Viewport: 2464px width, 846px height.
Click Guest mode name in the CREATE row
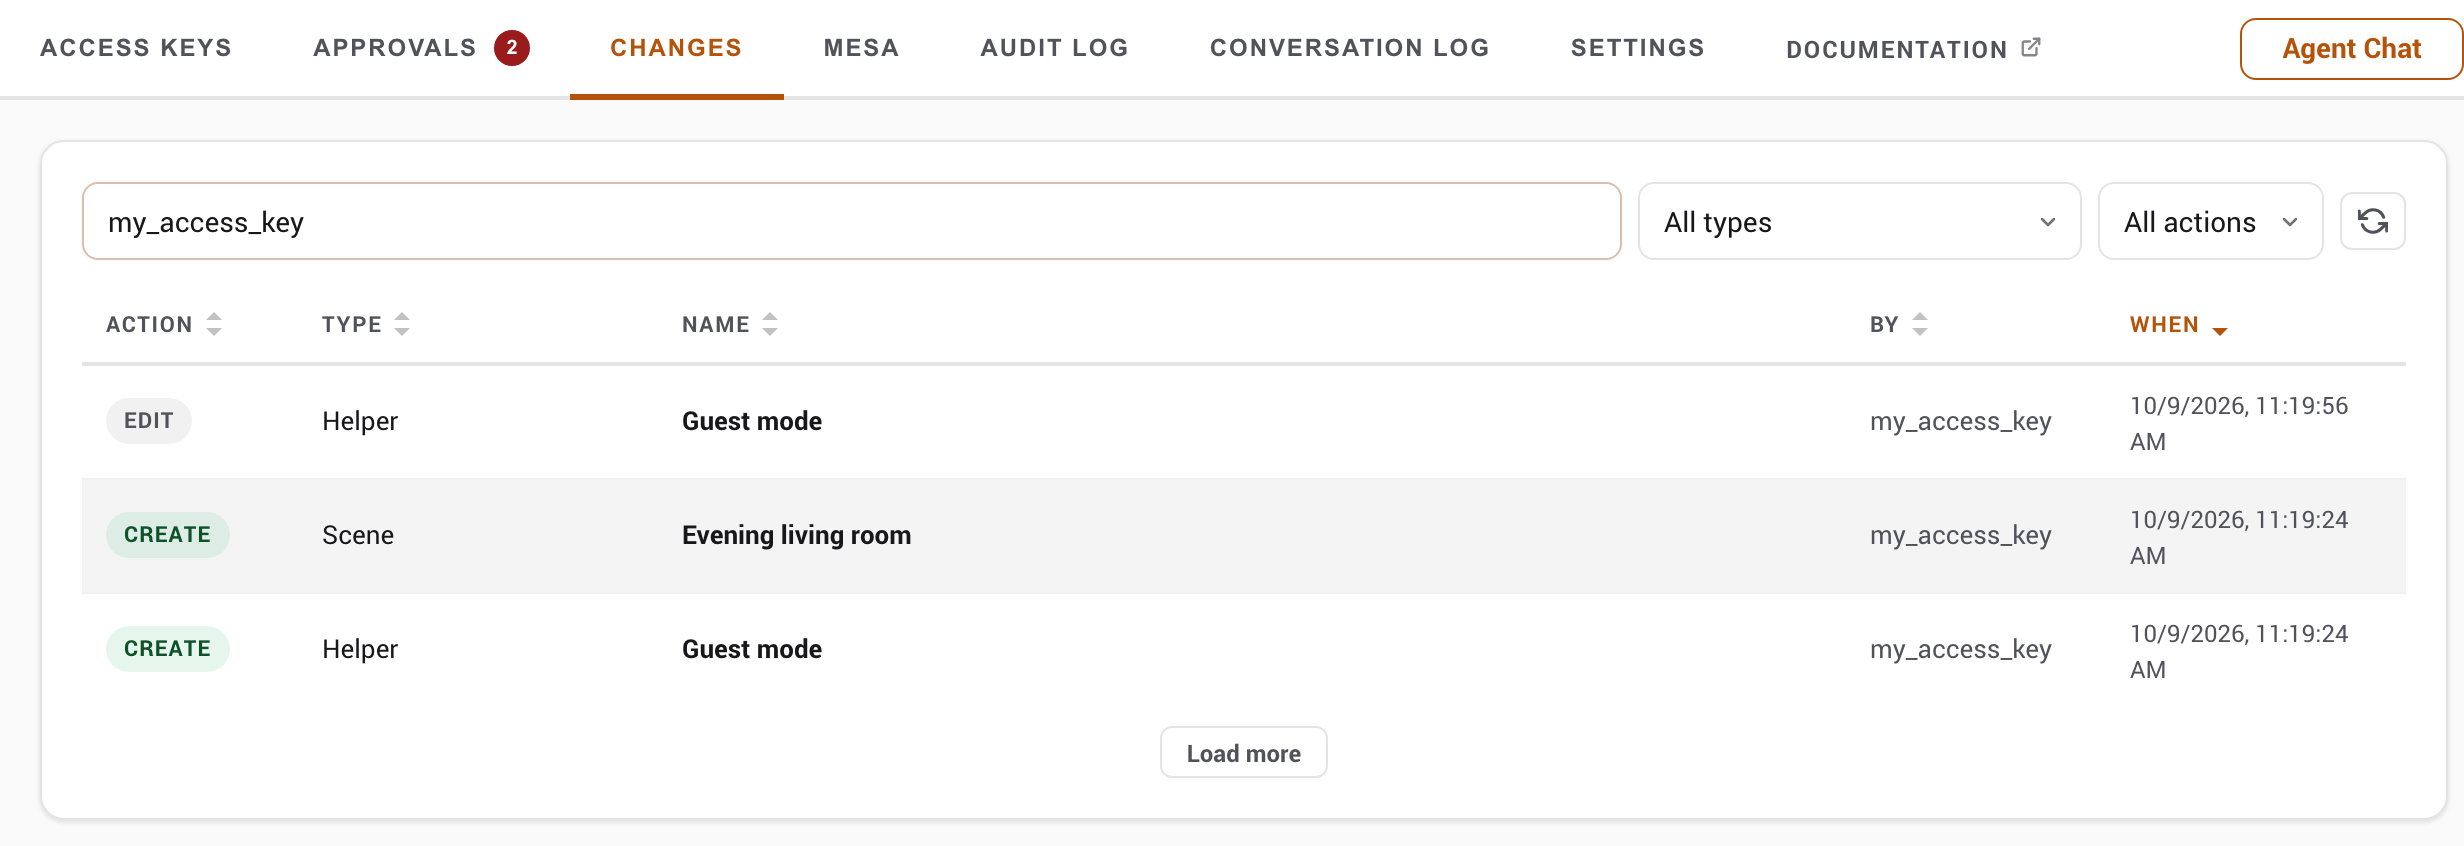752,649
